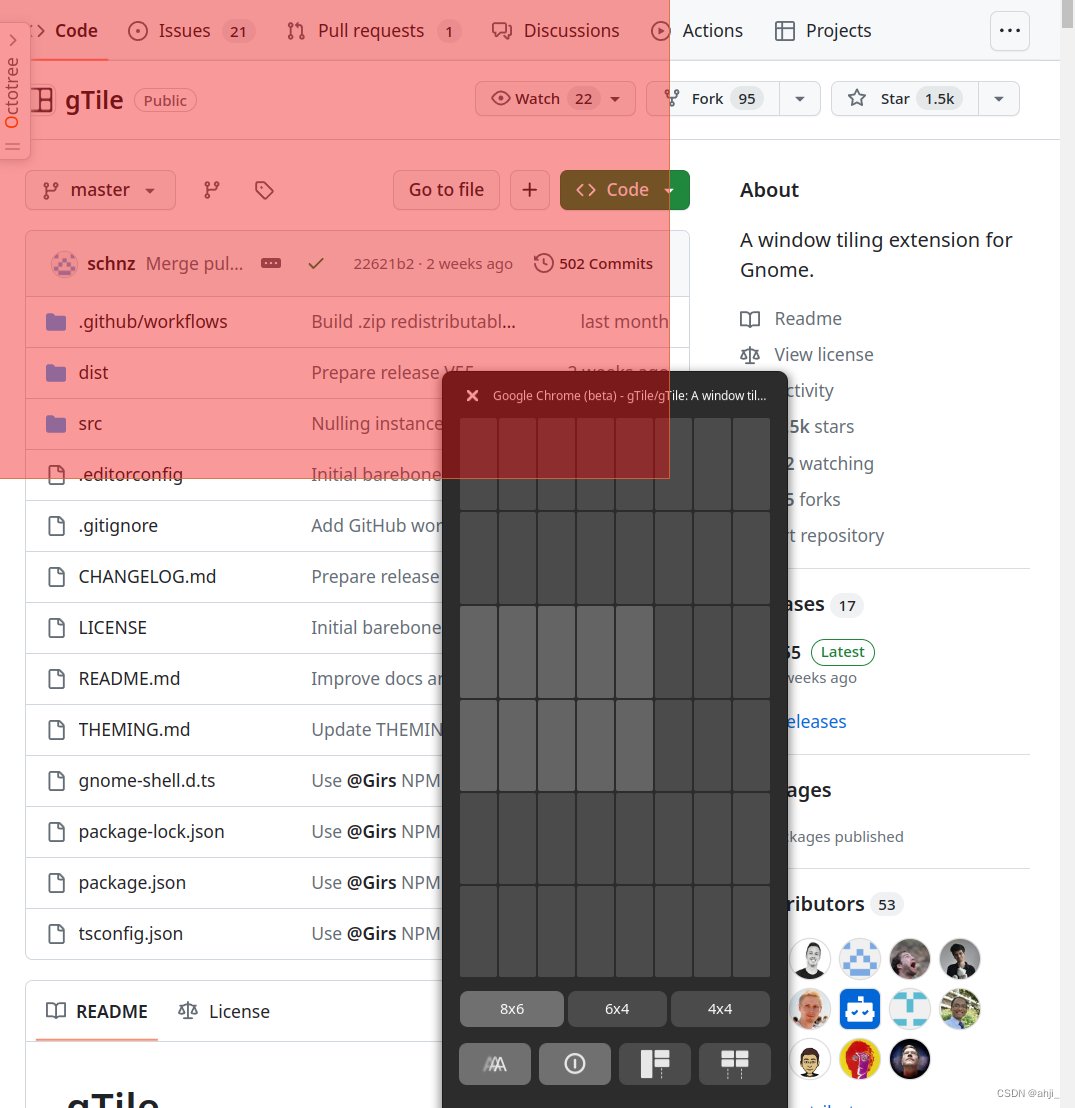Open the Code tab
The width and height of the screenshot is (1075, 1108).
click(x=67, y=31)
